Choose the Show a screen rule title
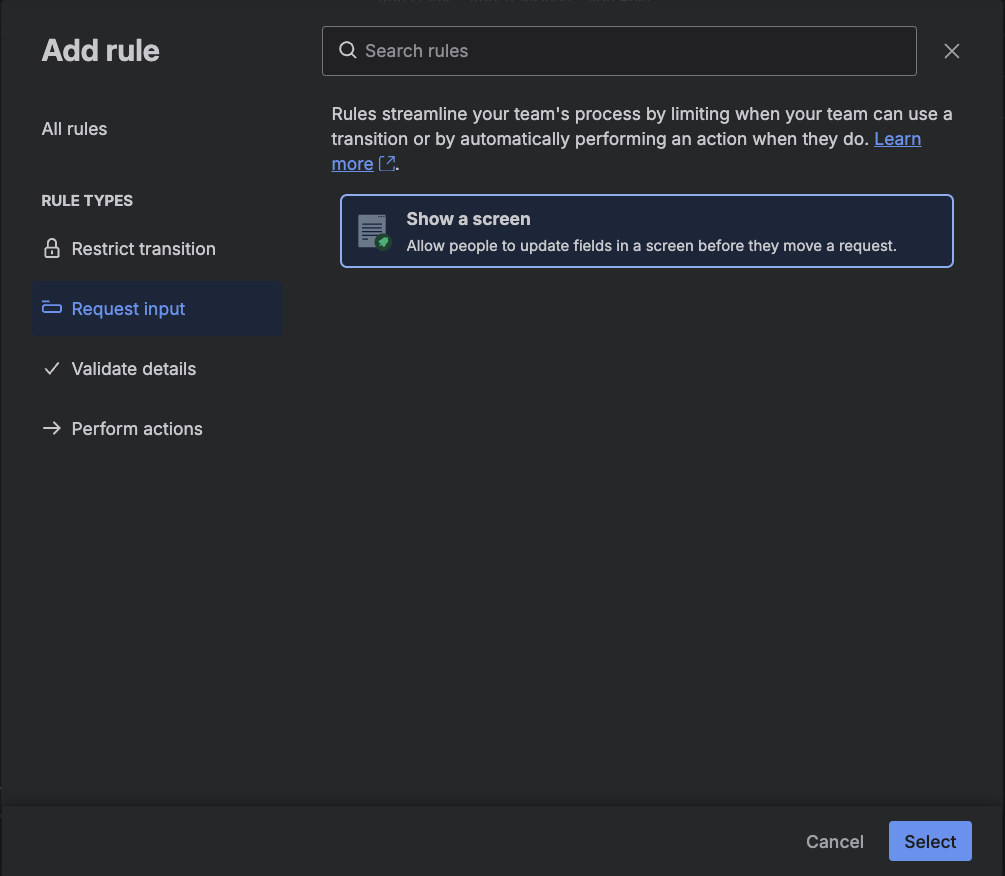This screenshot has height=876, width=1005. [x=468, y=219]
